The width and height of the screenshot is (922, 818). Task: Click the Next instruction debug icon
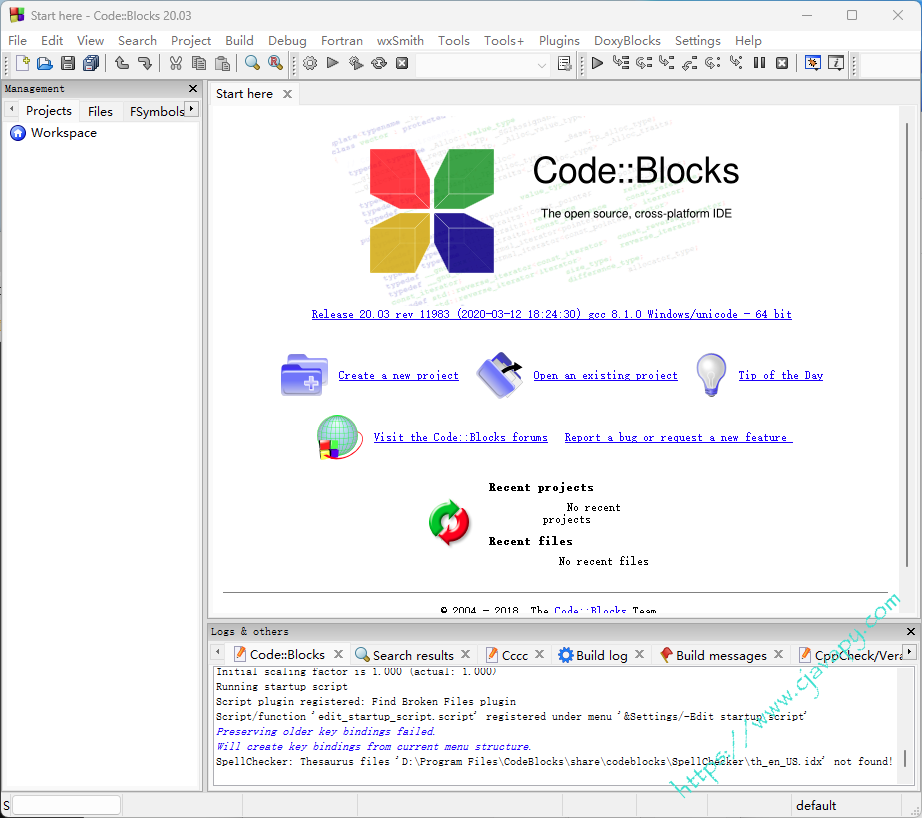(x=712, y=63)
